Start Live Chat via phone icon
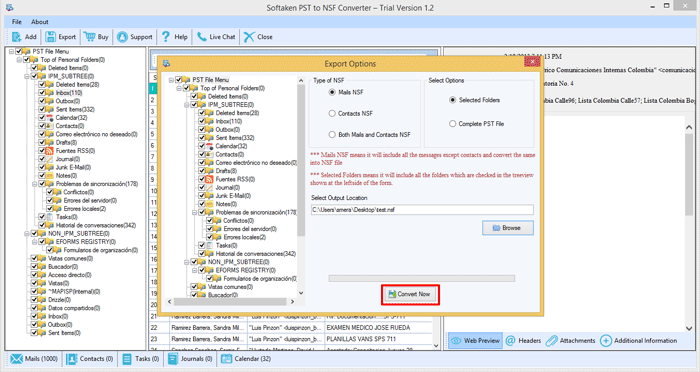Image resolution: width=700 pixels, height=372 pixels. 202,37
